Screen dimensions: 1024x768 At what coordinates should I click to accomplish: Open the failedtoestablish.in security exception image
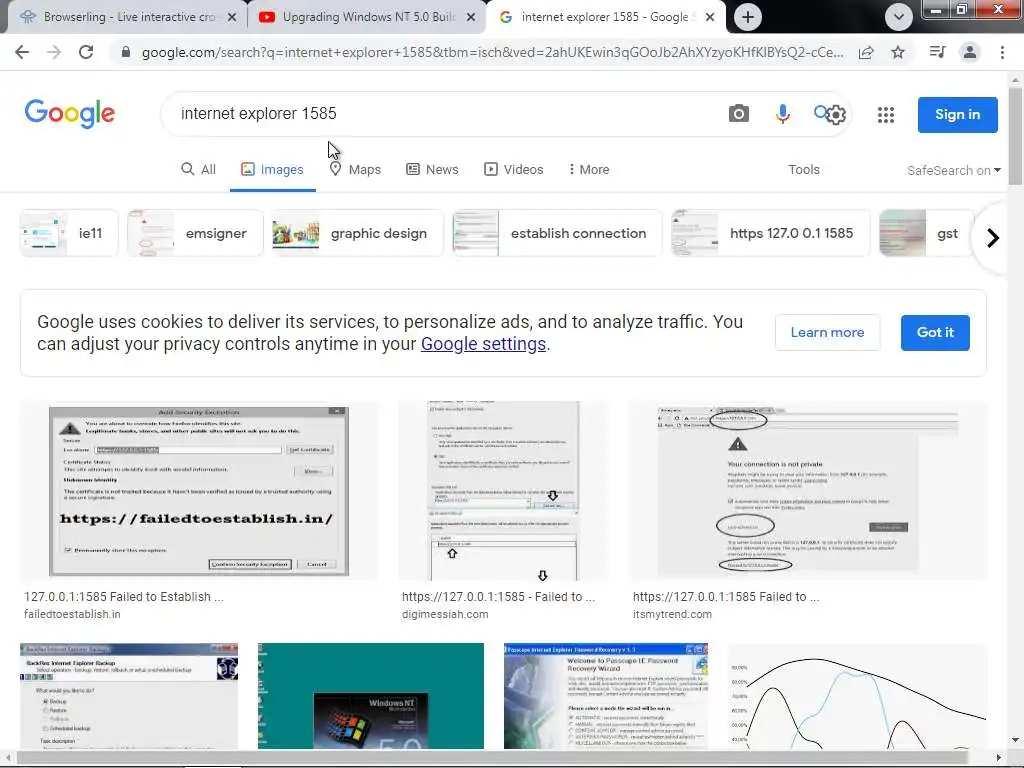click(199, 491)
